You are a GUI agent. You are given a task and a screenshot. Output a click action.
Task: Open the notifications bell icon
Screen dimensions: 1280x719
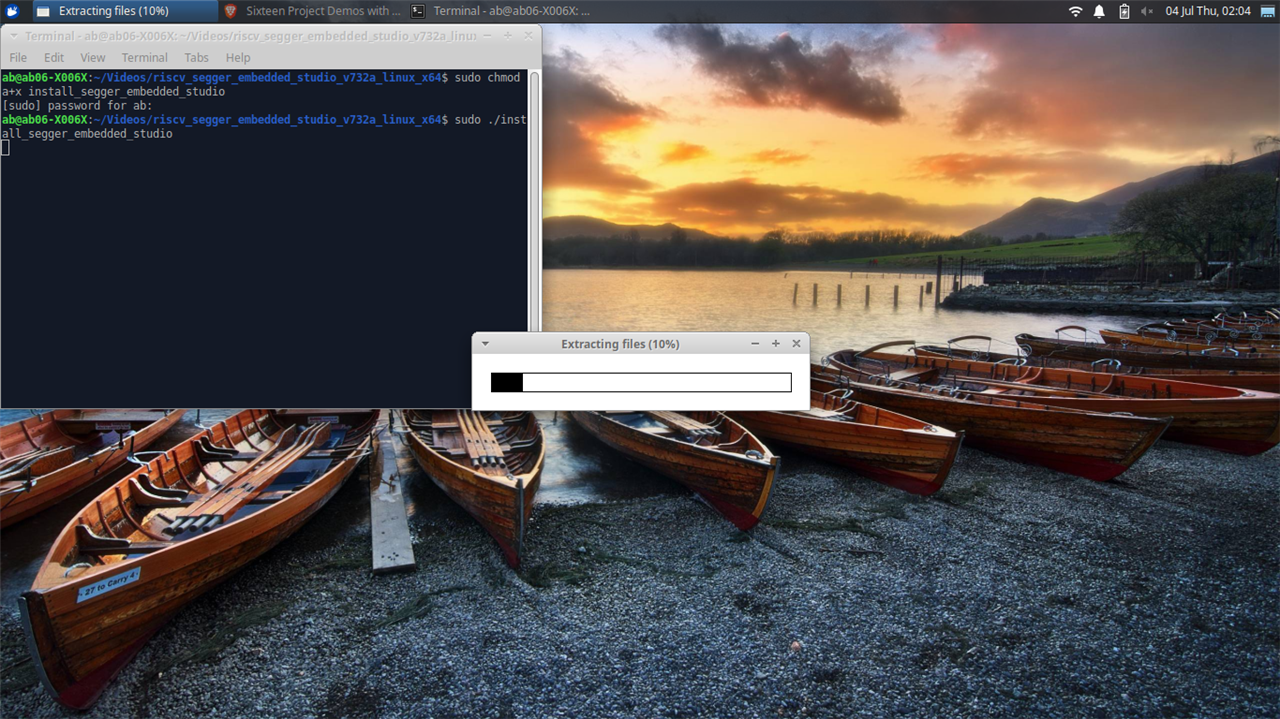[x=1099, y=11]
